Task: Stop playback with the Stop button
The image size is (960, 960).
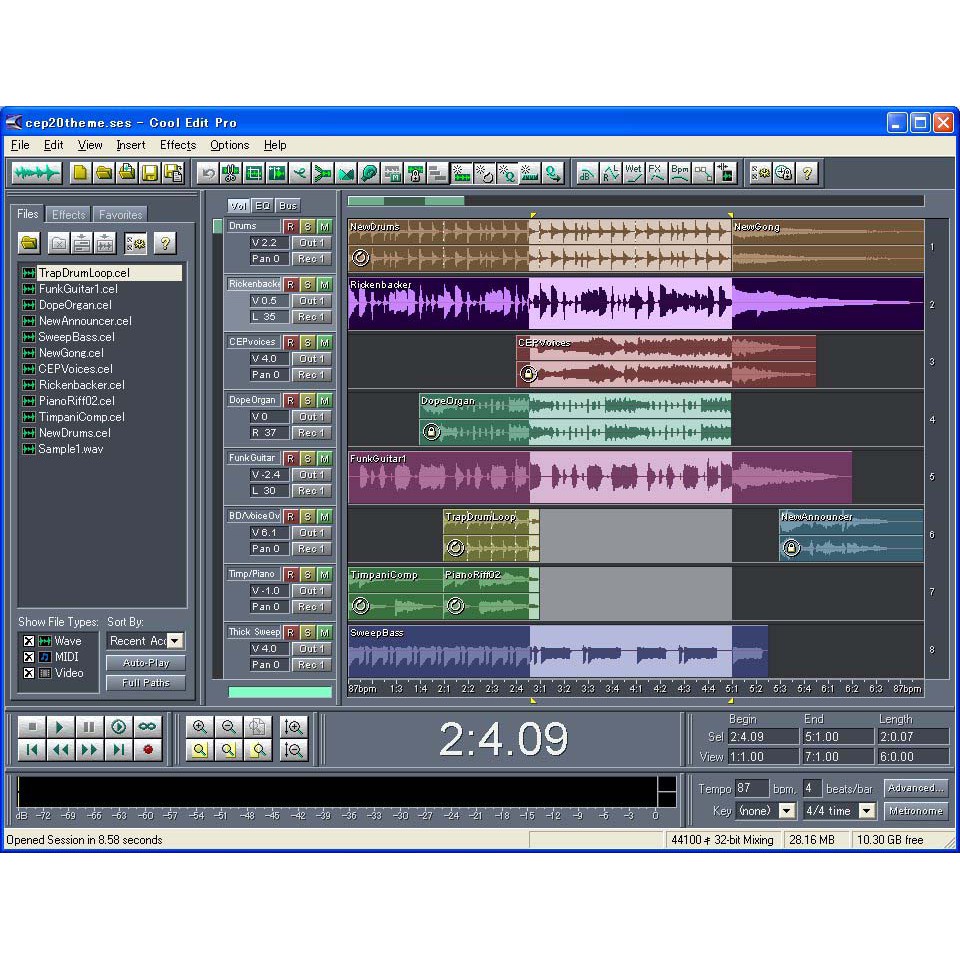Action: click(x=32, y=727)
